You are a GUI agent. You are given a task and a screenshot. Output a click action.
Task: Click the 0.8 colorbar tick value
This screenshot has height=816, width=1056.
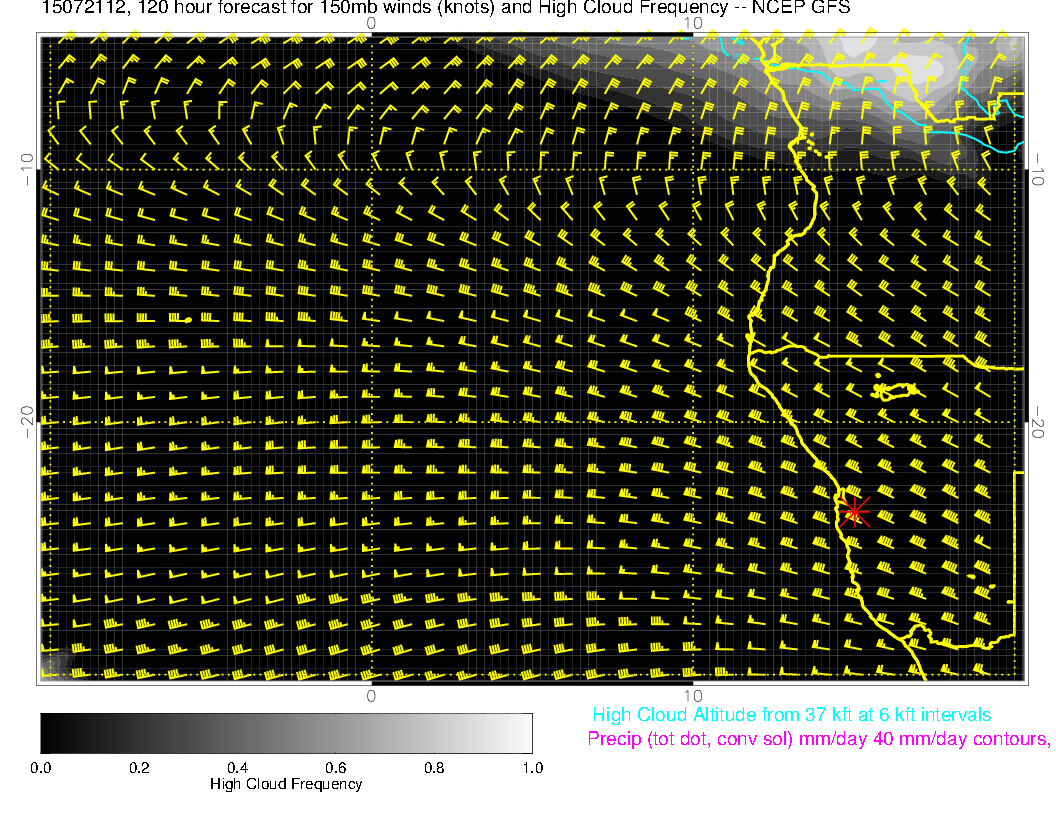[x=434, y=768]
